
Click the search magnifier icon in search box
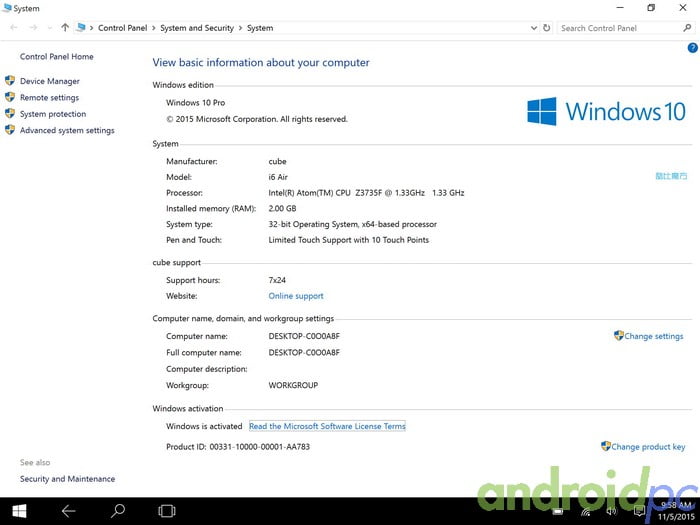687,28
